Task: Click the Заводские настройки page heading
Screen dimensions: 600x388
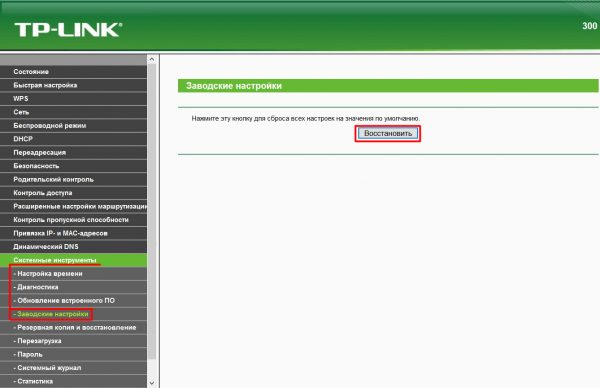Action: 234,86
